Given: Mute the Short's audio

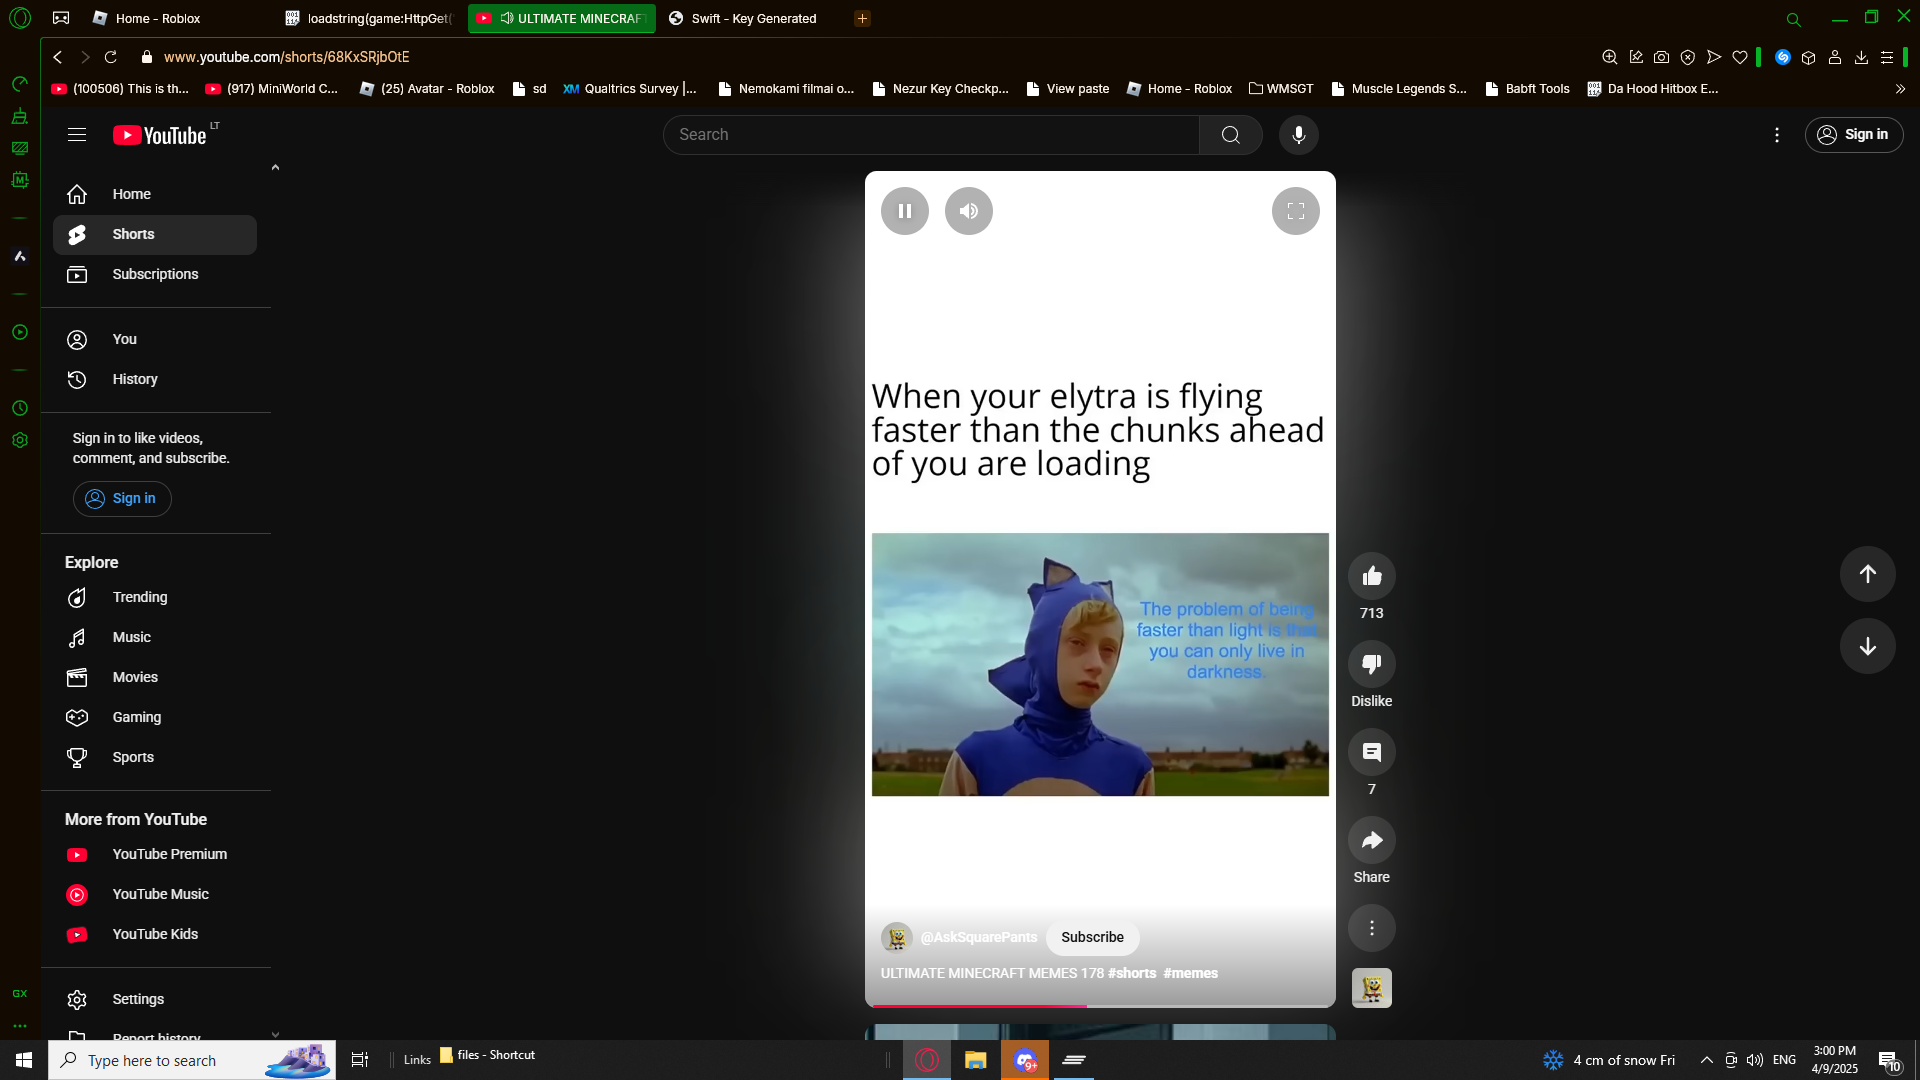Looking at the screenshot, I should tap(968, 211).
